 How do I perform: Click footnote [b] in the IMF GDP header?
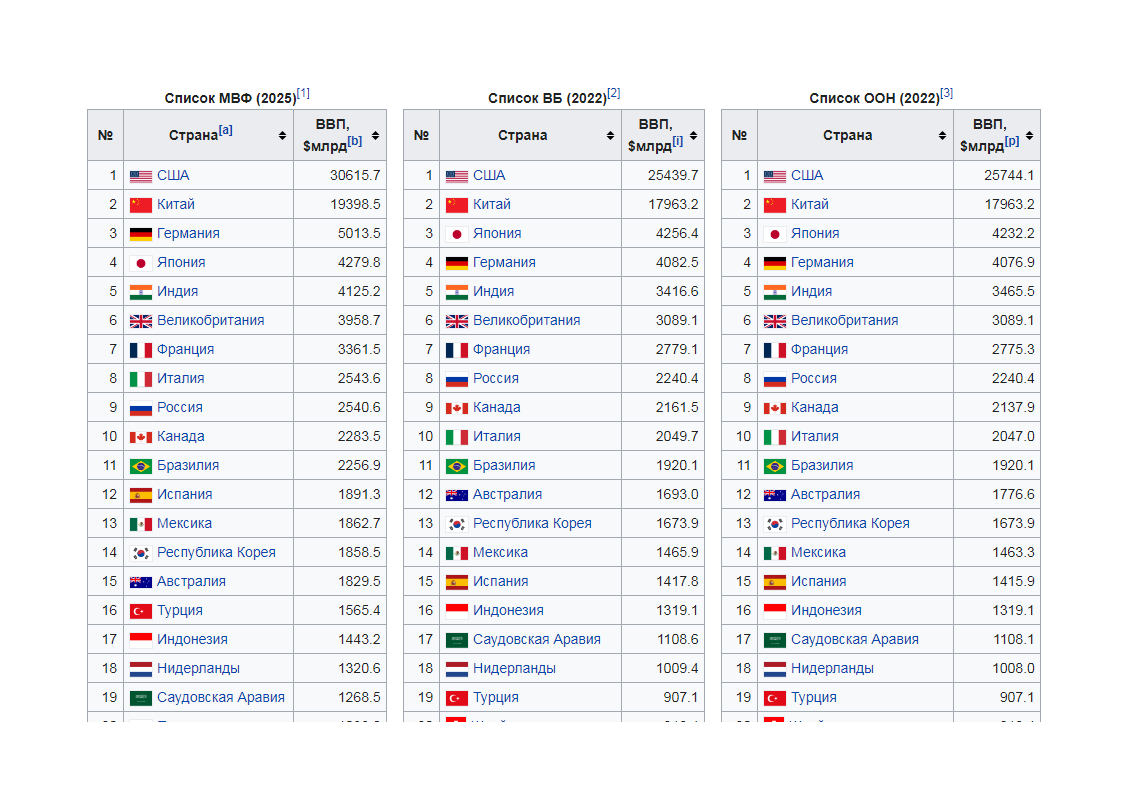tap(355, 141)
